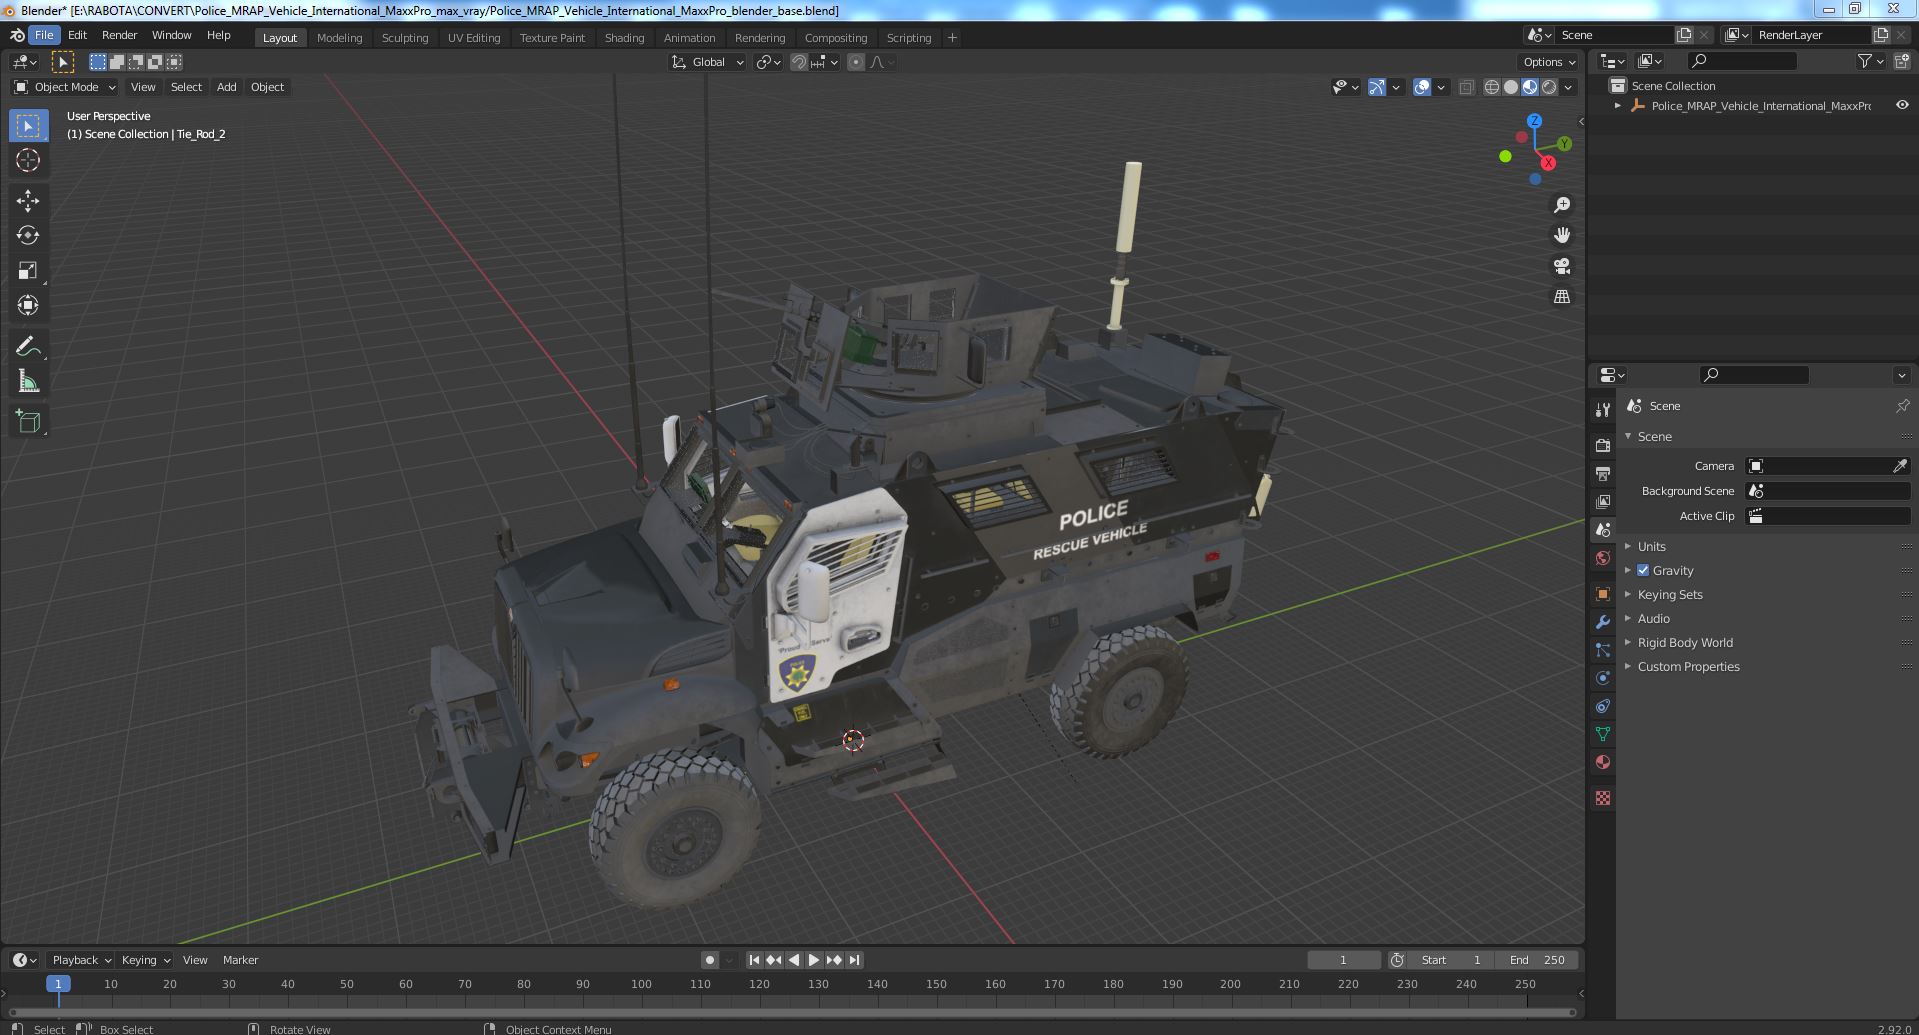
Task: Expand Rigid Body World panel
Action: point(1685,642)
